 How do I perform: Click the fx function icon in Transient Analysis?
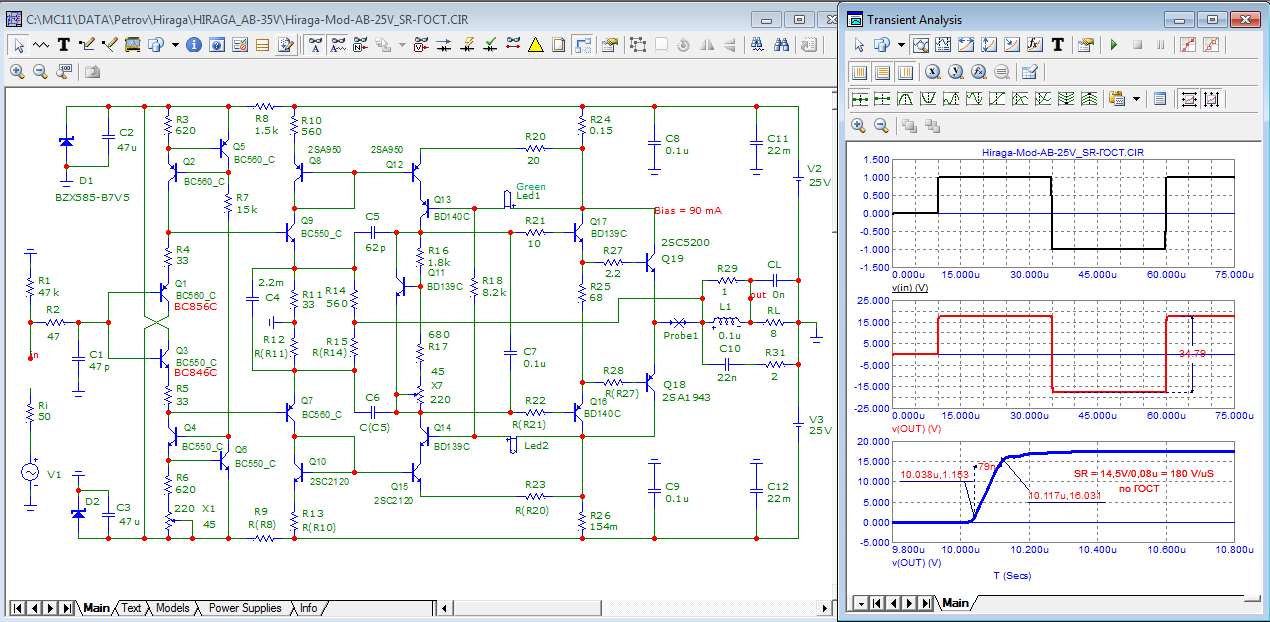[1035, 45]
